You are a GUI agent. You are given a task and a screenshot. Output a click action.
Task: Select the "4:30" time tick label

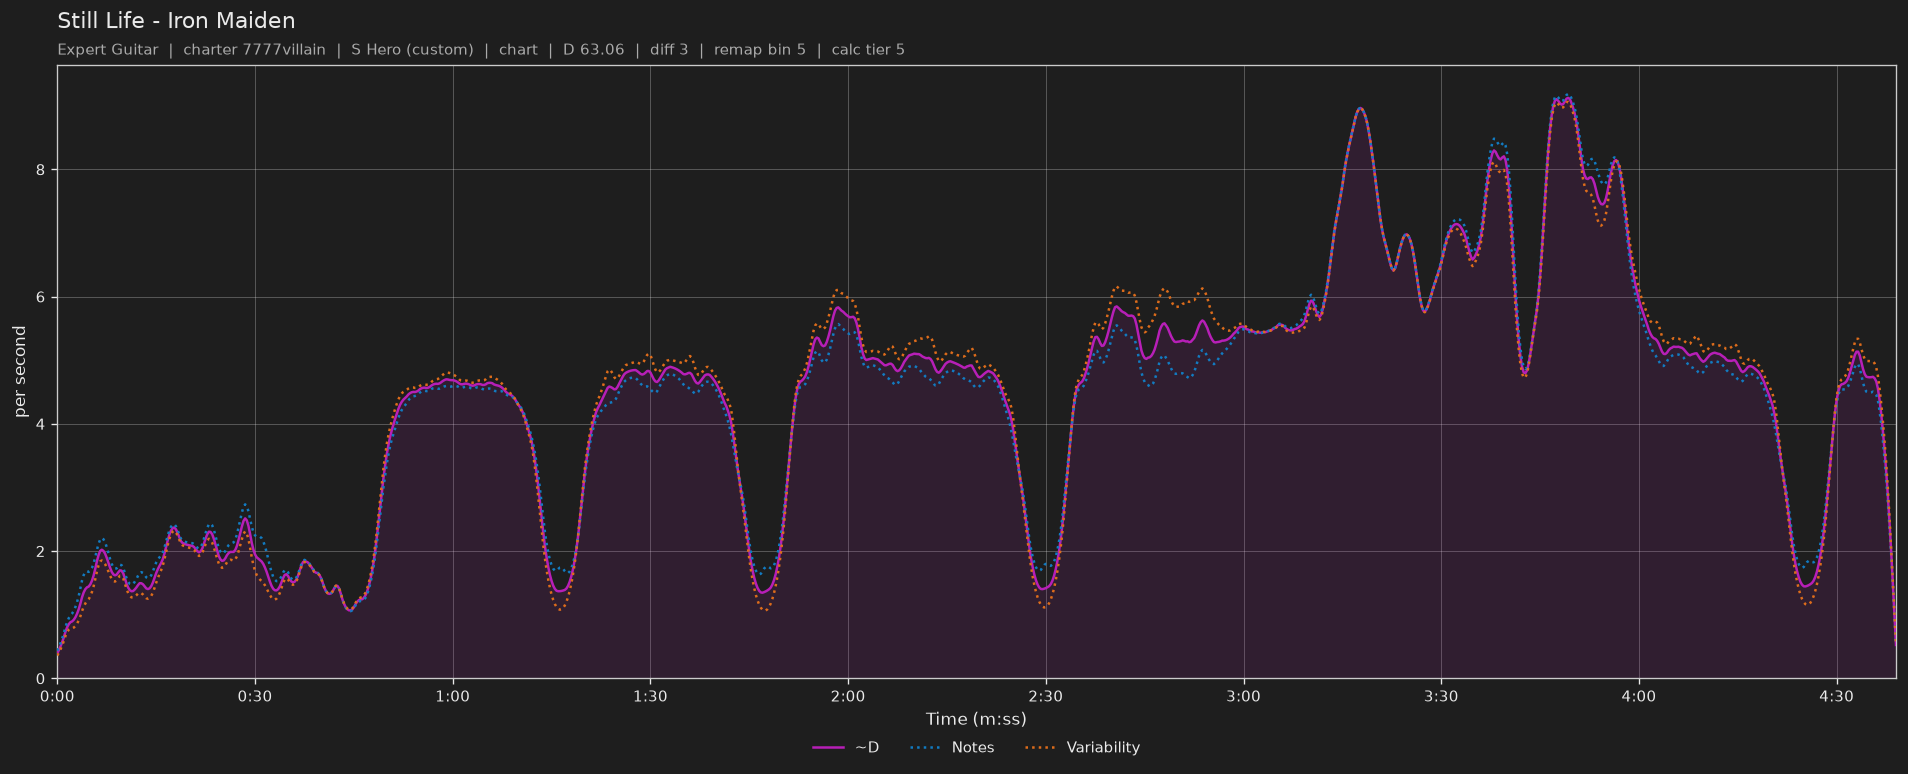1837,696
